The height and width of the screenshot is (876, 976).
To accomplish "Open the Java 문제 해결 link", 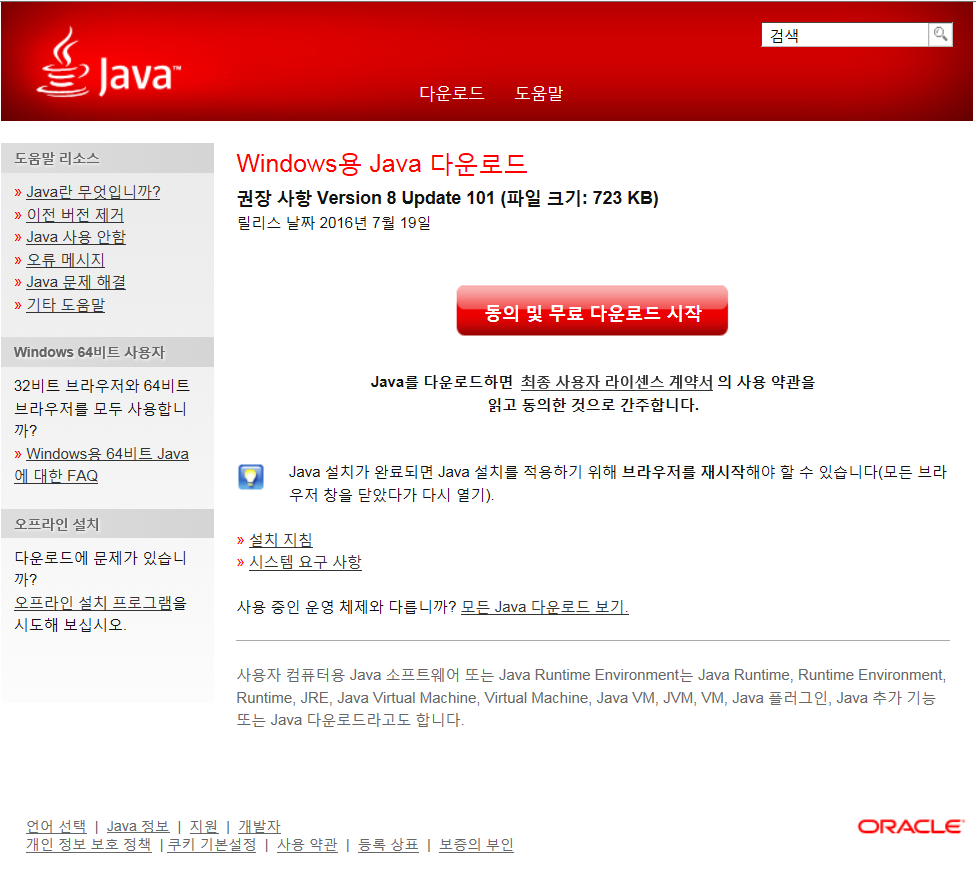I will (x=76, y=282).
